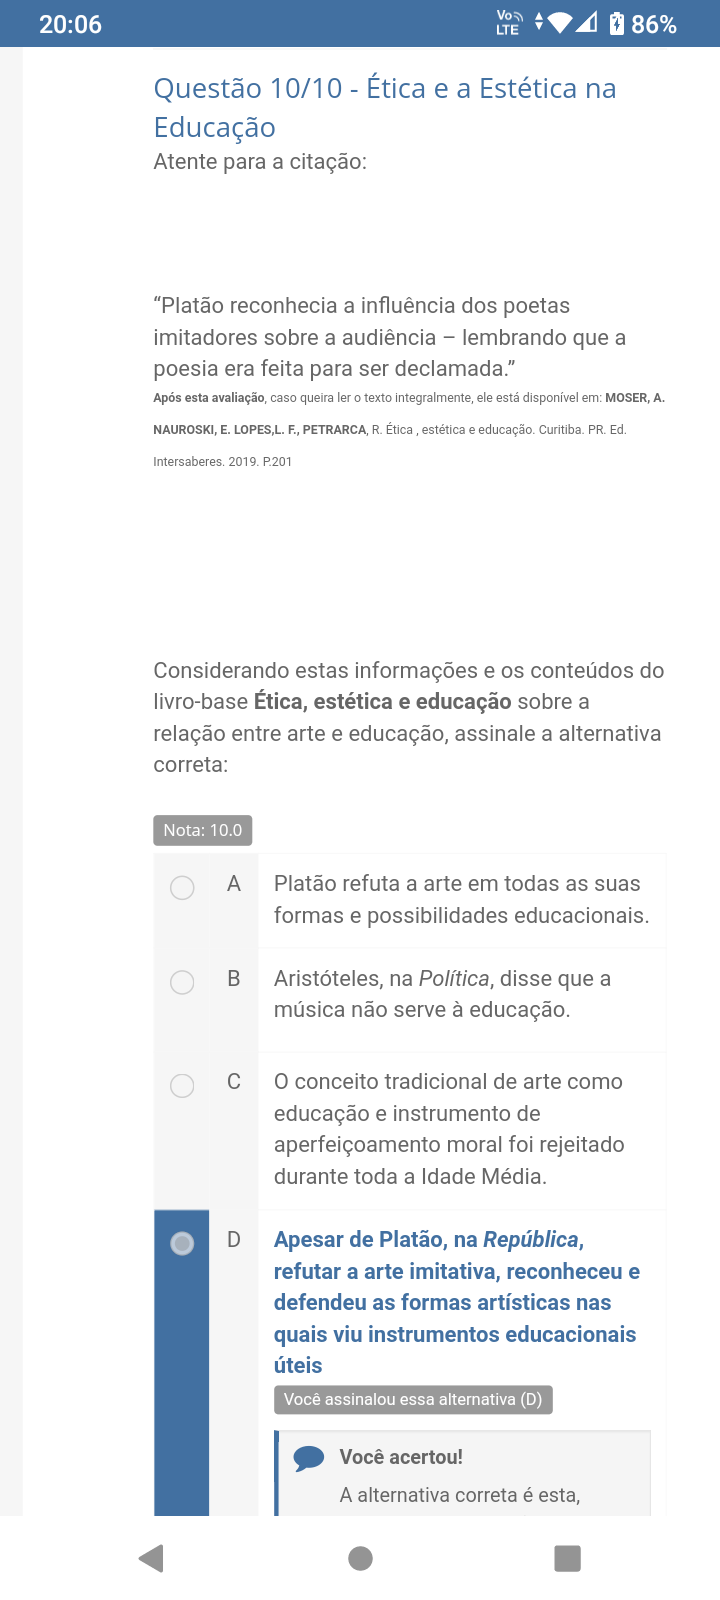Tap the Nota: 10.0 grade badge
Screen dimensions: 720x1600
click(x=203, y=830)
